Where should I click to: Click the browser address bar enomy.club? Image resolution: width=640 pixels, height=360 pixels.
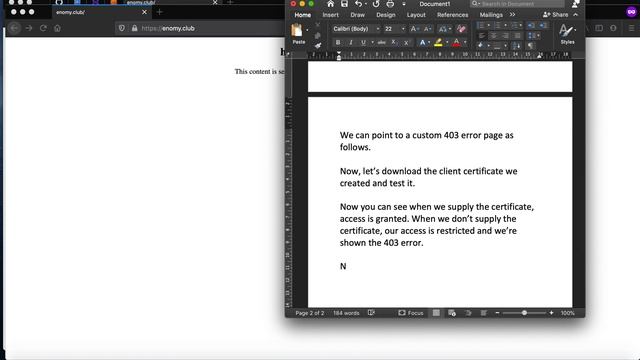[x=200, y=28]
